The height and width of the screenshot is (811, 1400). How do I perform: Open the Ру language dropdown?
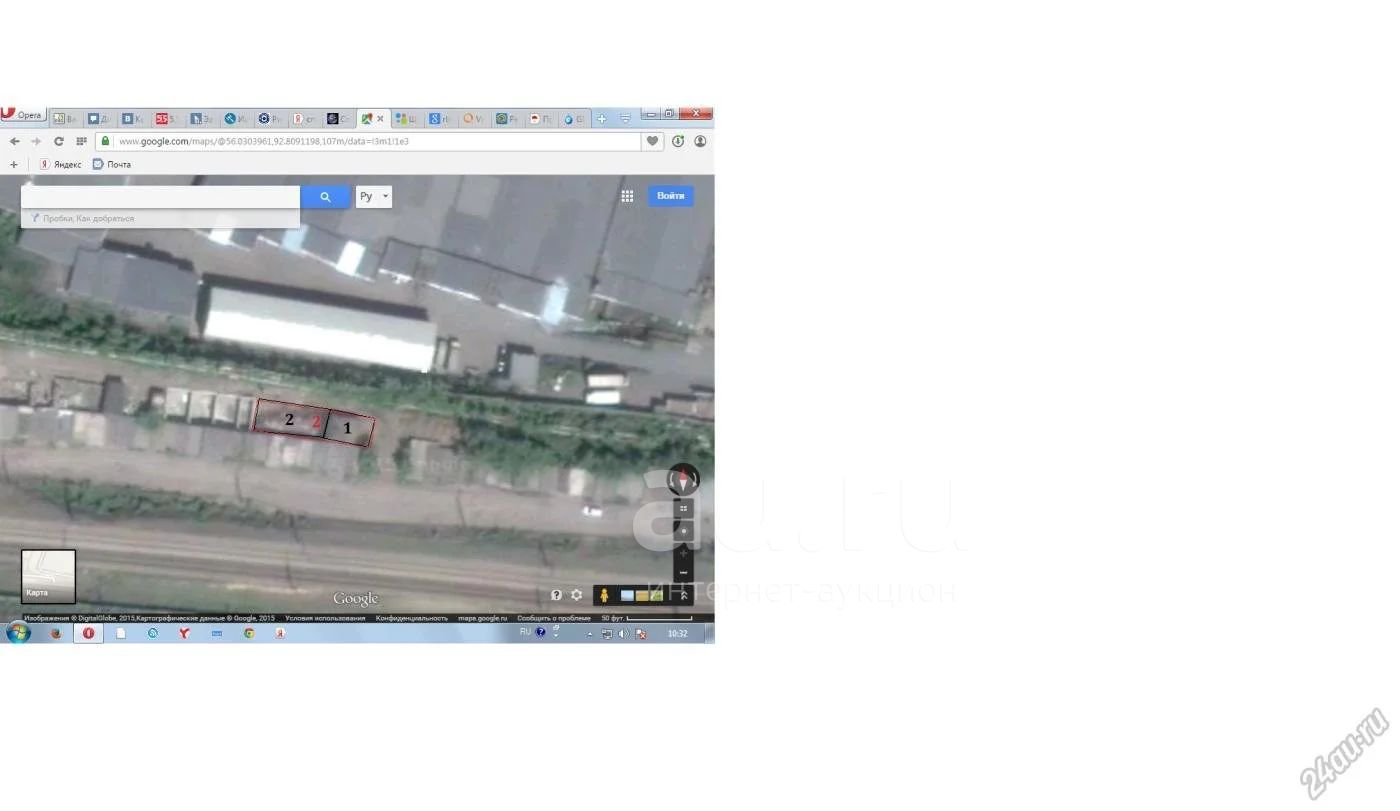click(x=373, y=197)
